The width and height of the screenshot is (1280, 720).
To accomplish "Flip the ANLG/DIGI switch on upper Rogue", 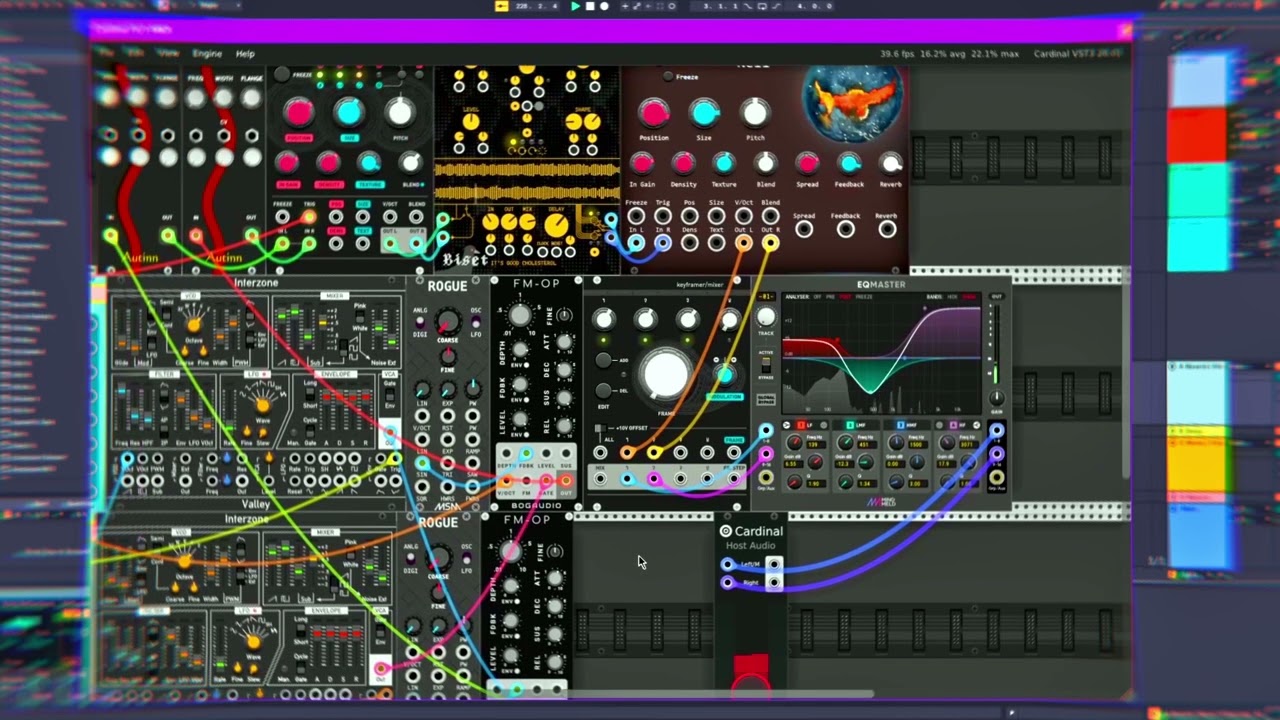I will coord(420,323).
